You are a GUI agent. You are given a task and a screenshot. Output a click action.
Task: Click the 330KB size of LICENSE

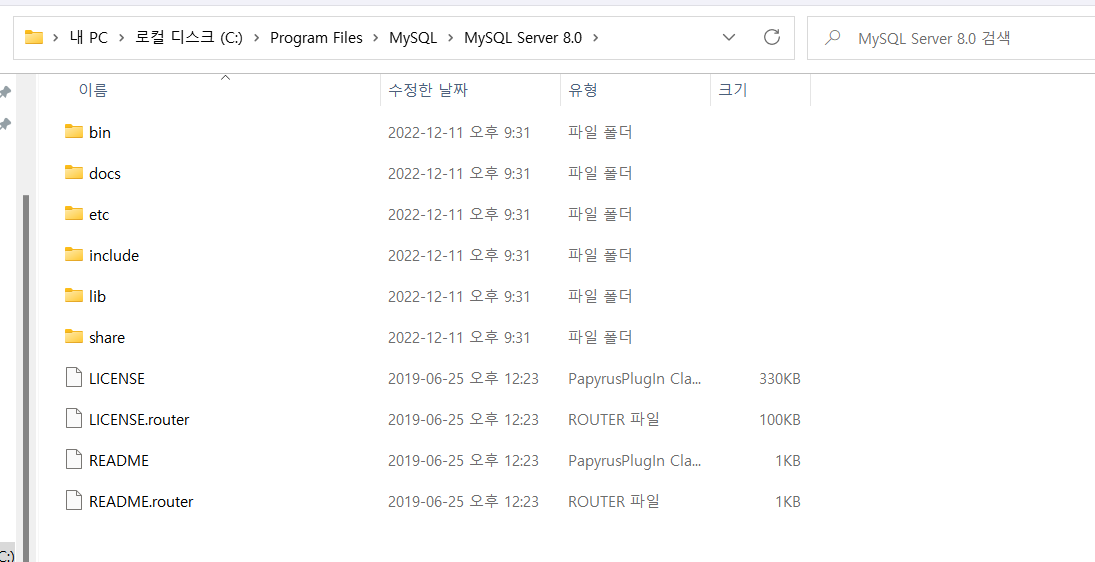[779, 378]
